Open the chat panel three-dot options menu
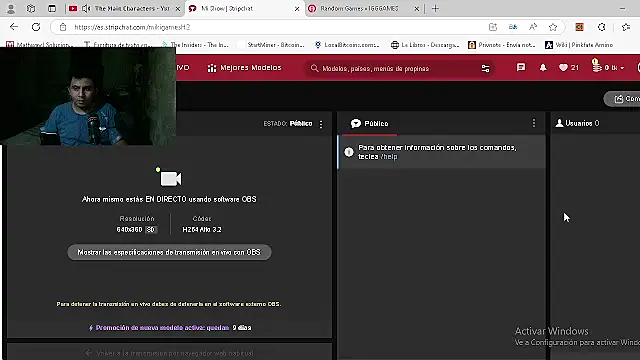 [534, 123]
